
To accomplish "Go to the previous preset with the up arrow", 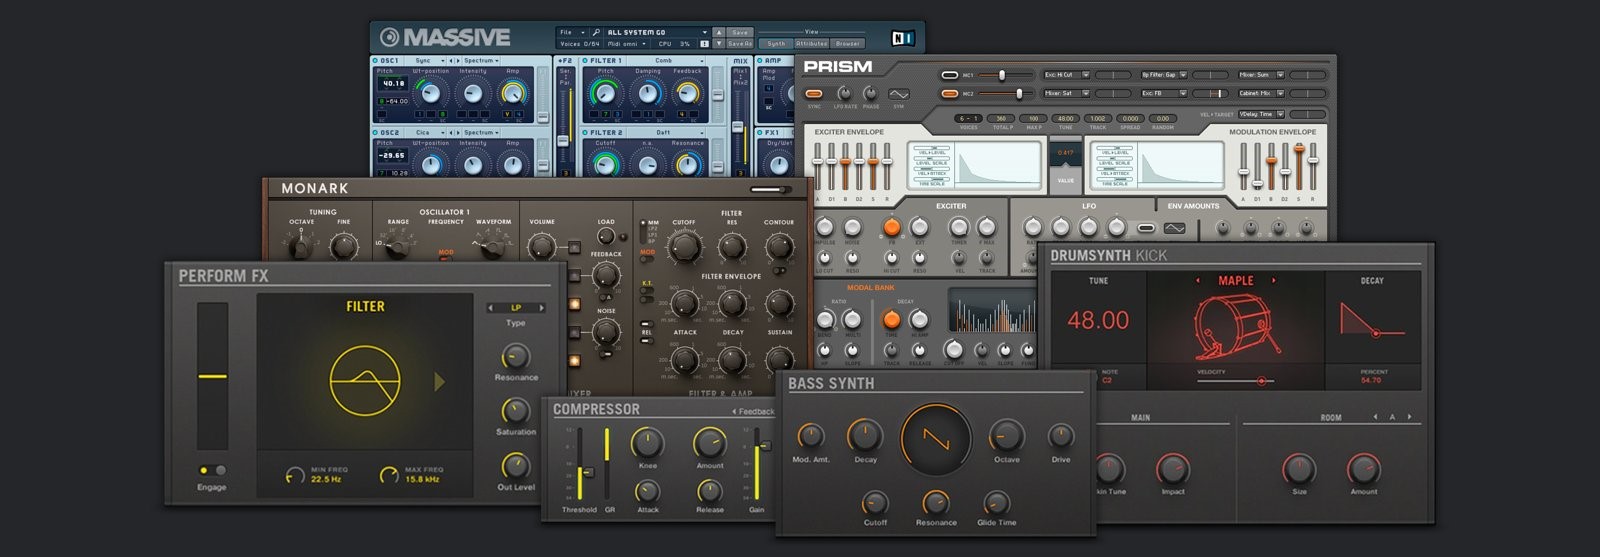I will [718, 32].
